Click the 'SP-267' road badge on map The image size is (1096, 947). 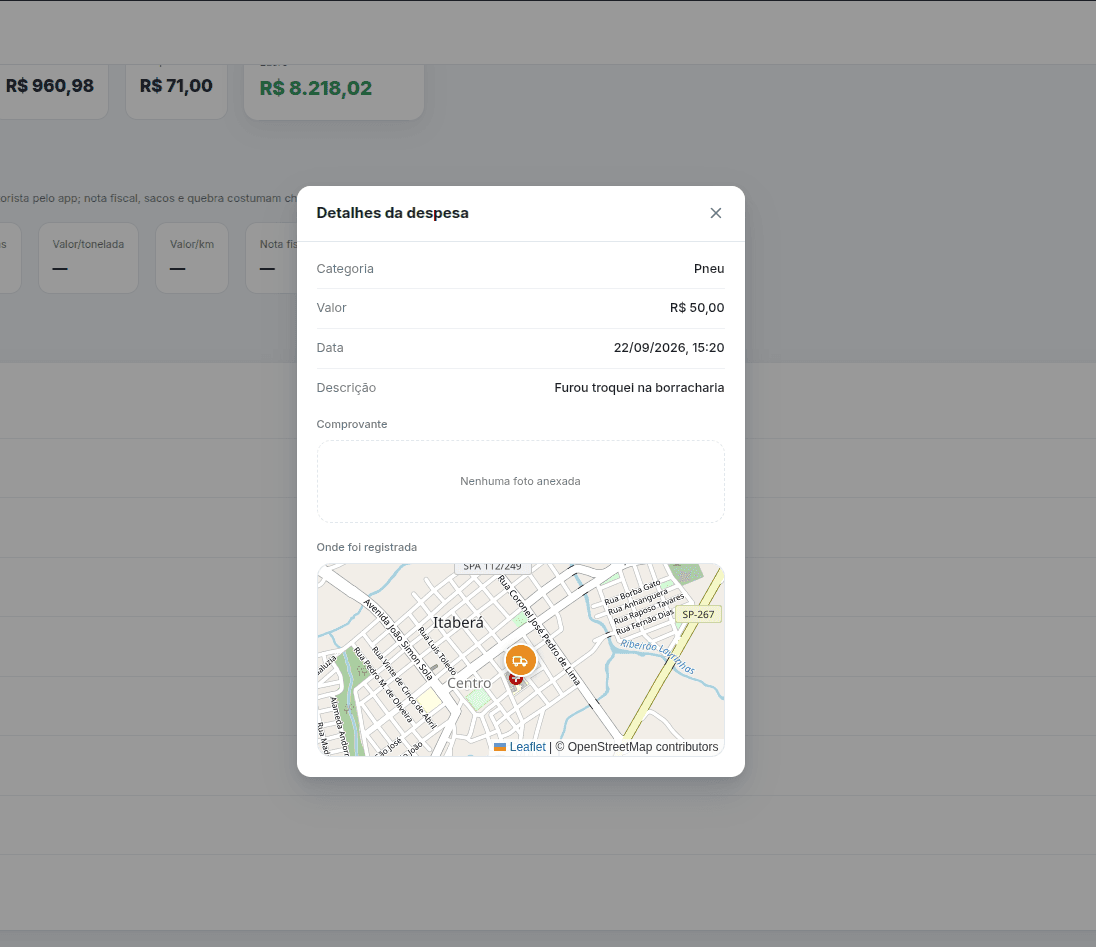pos(698,614)
